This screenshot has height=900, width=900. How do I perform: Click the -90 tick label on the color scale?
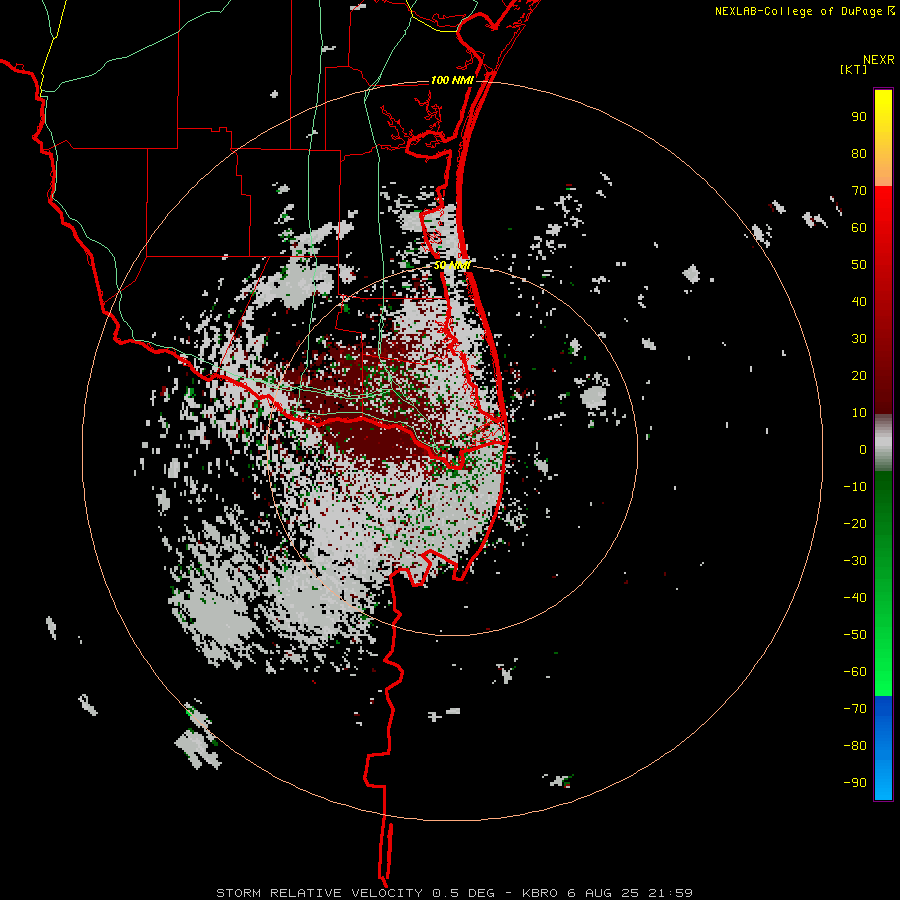(855, 782)
